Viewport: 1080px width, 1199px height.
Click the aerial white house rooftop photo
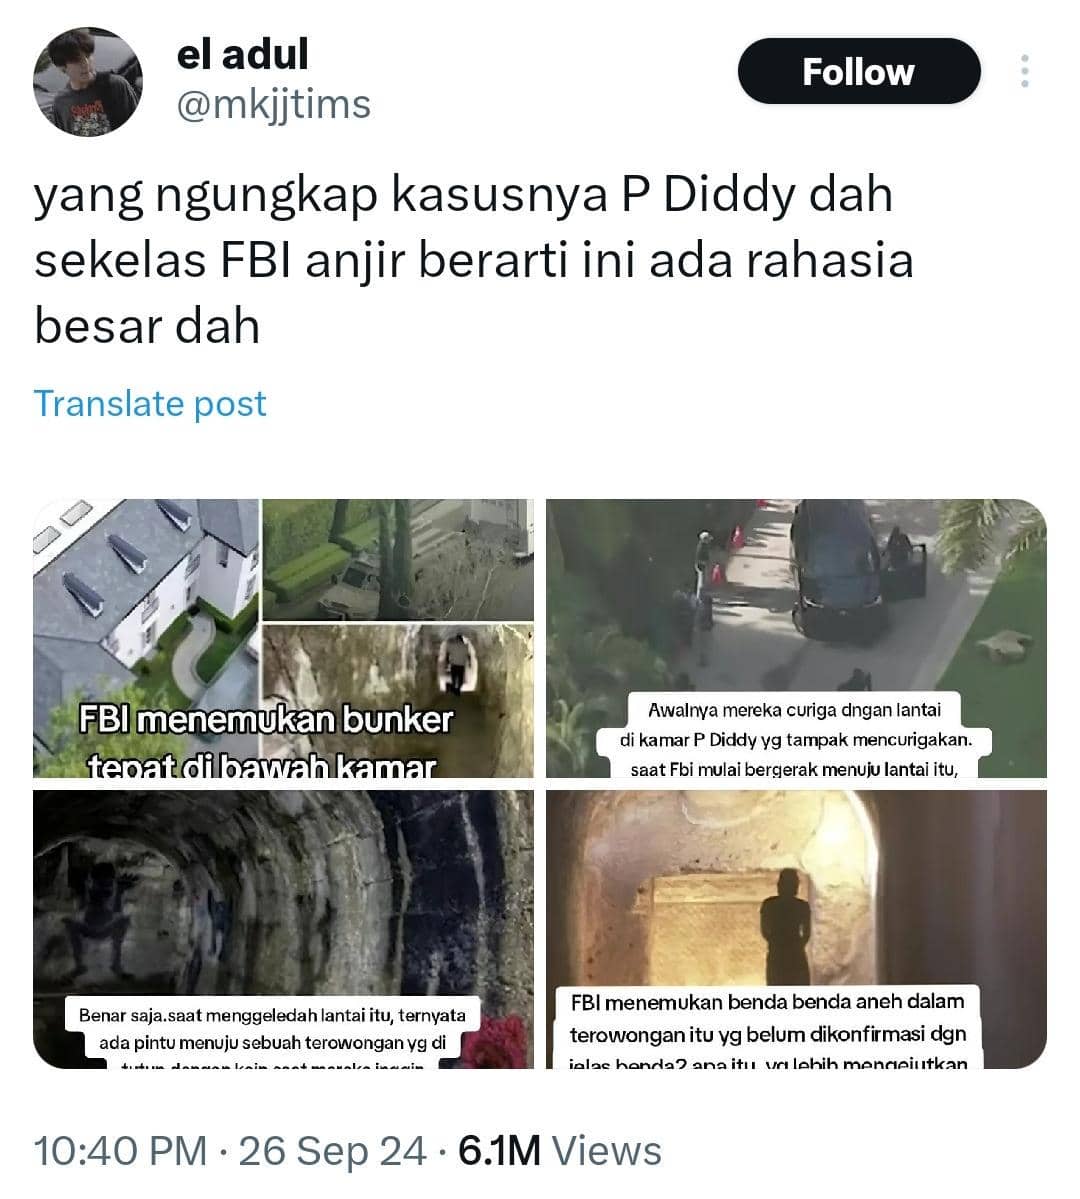pos(146,638)
